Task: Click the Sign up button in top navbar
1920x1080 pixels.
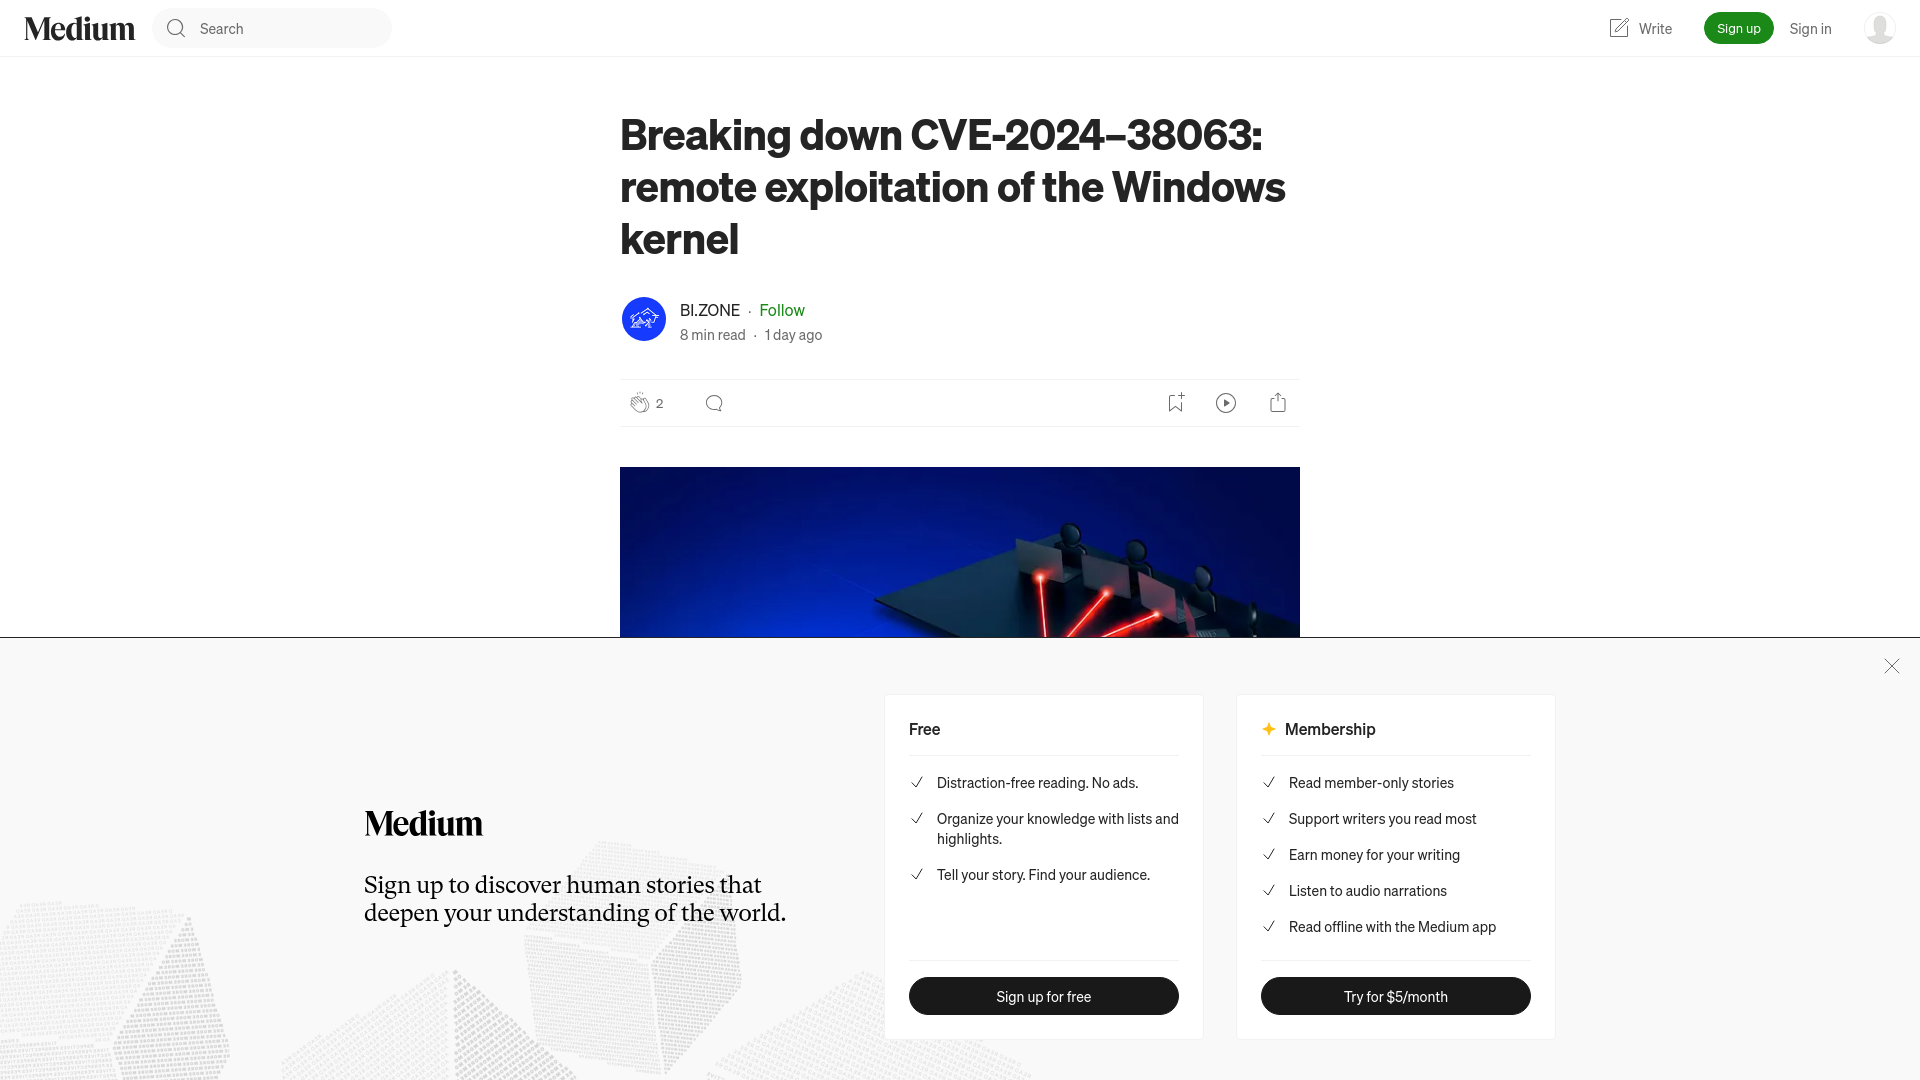Action: 1738,28
